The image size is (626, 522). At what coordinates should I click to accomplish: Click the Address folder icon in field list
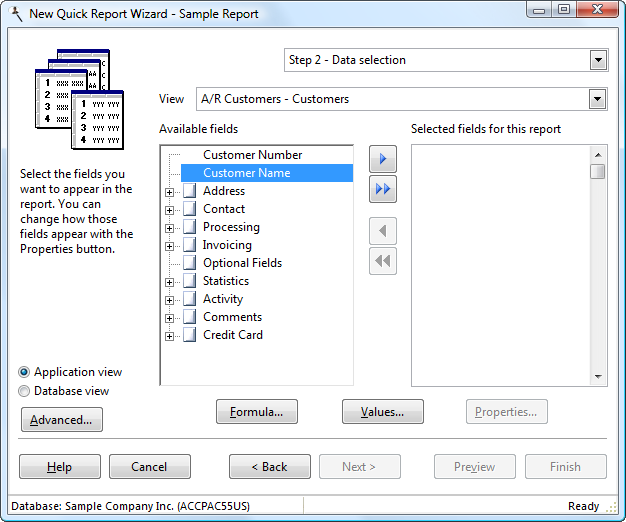[188, 192]
